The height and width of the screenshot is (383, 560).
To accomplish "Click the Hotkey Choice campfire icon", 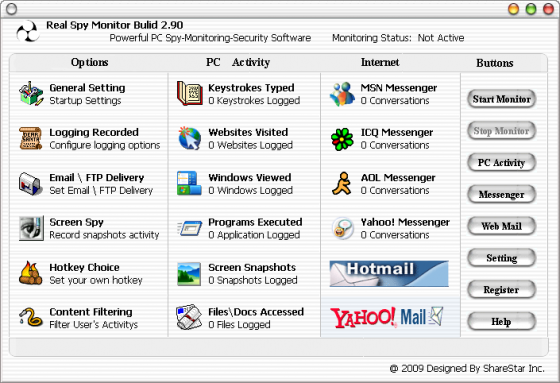I will point(30,273).
